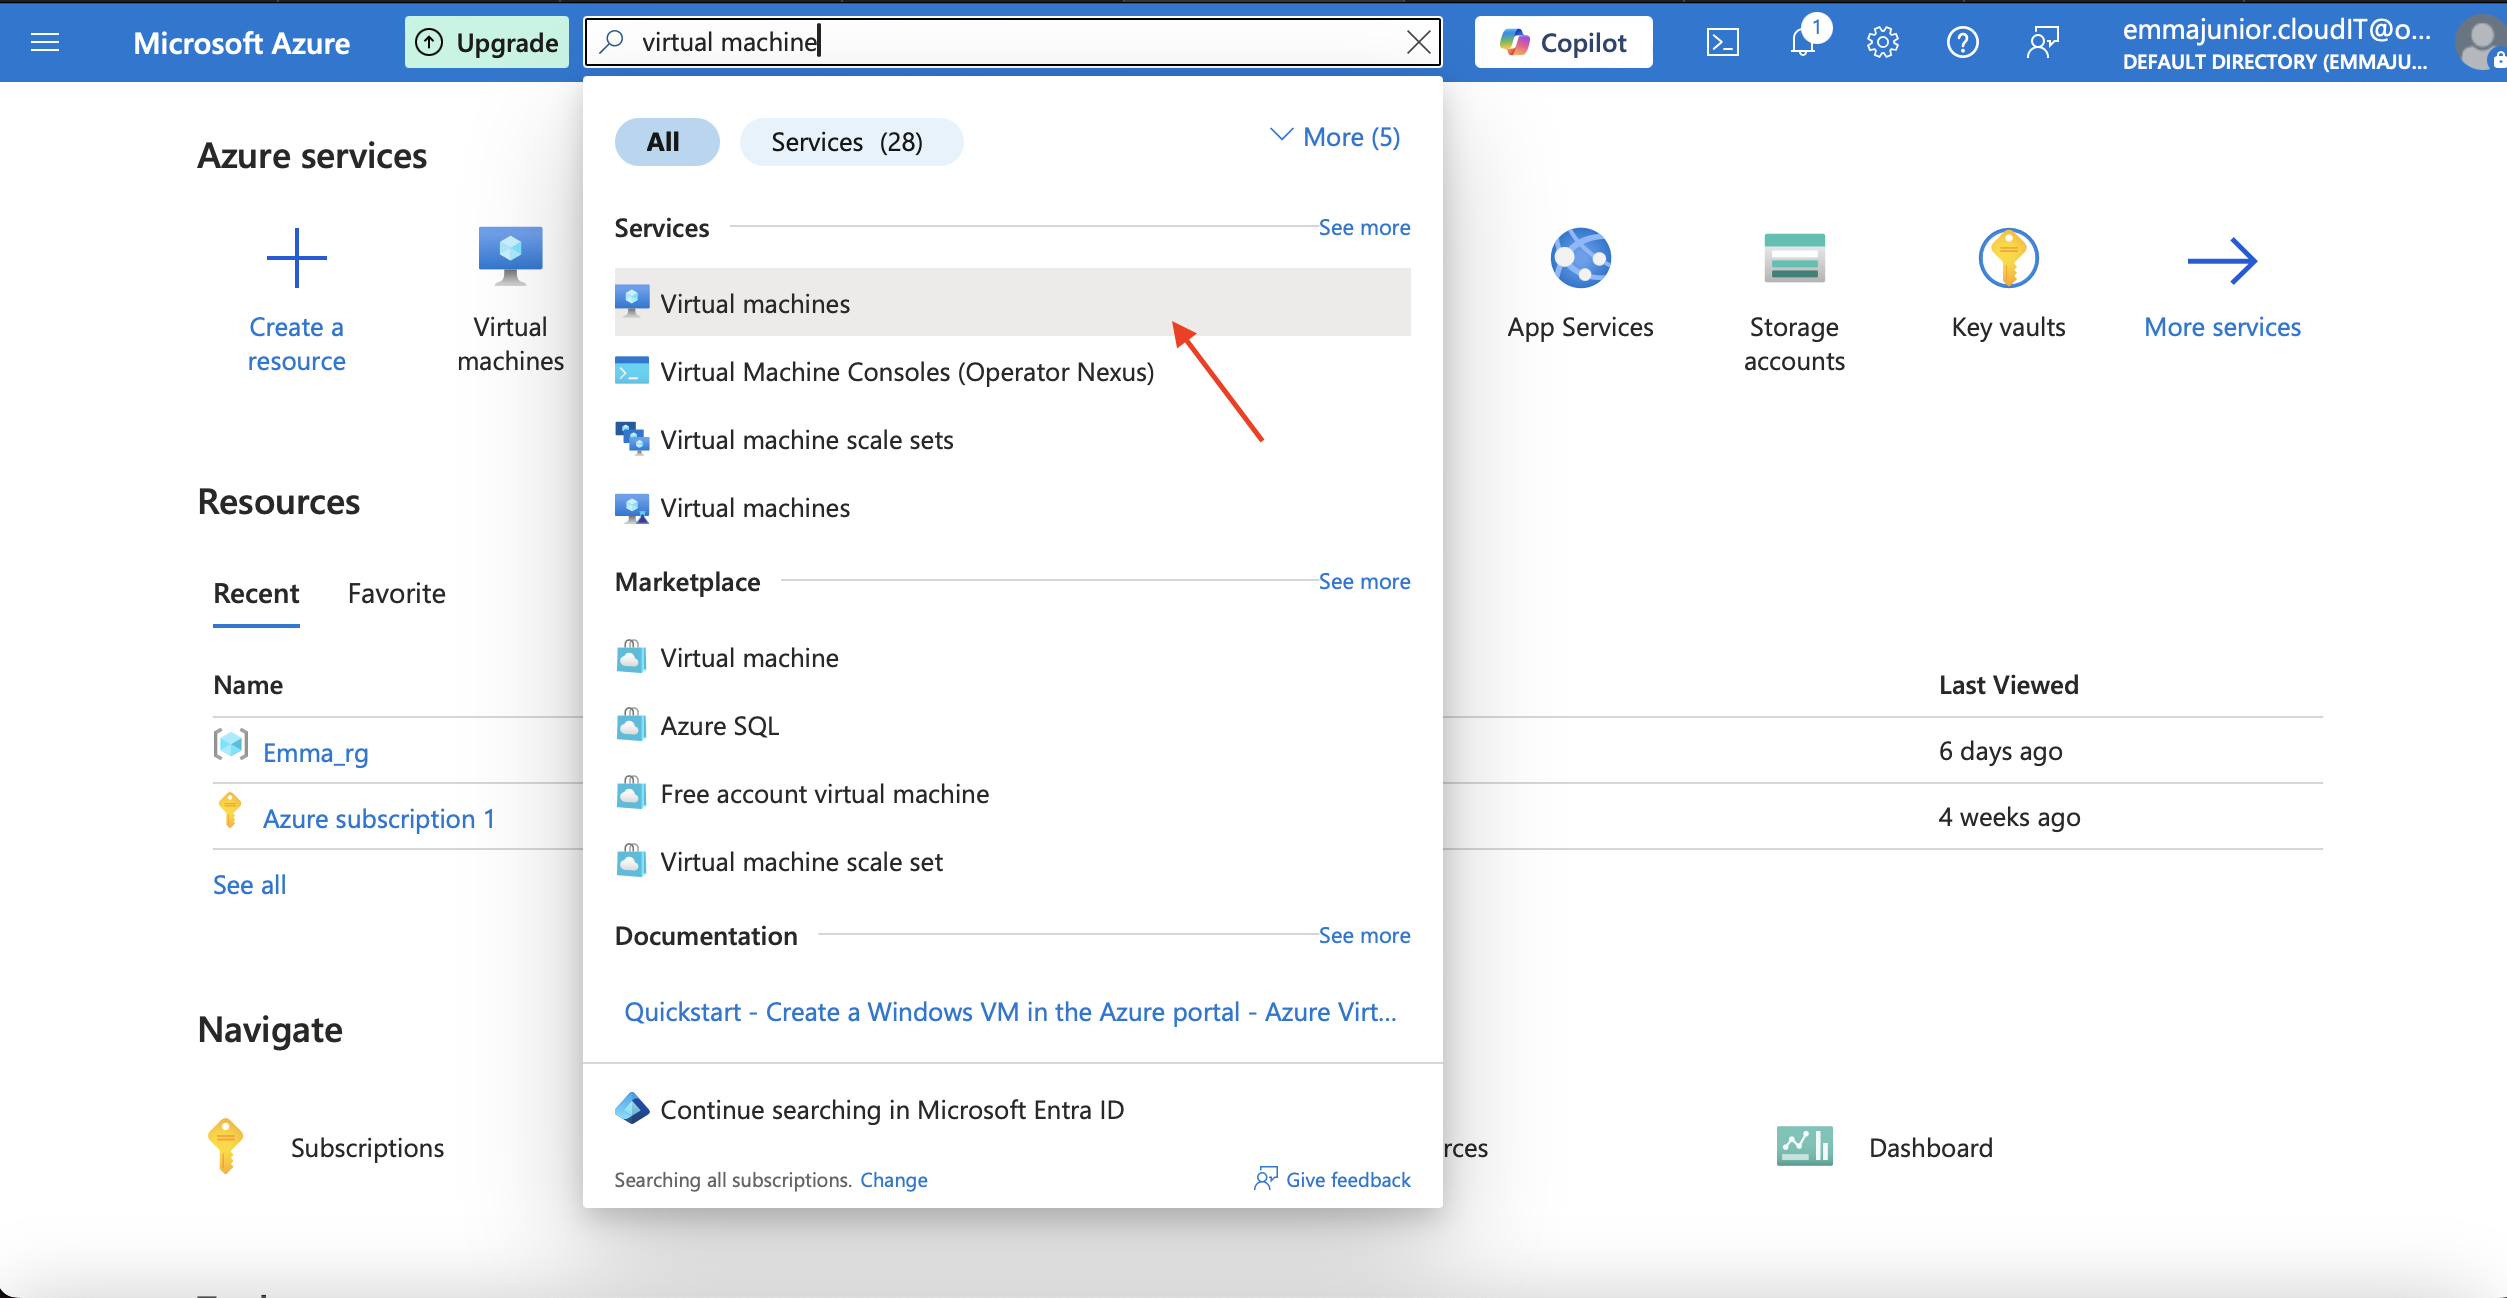Choose Marketplace item Azure SQL
This screenshot has height=1298, width=2507.
coord(1012,725)
